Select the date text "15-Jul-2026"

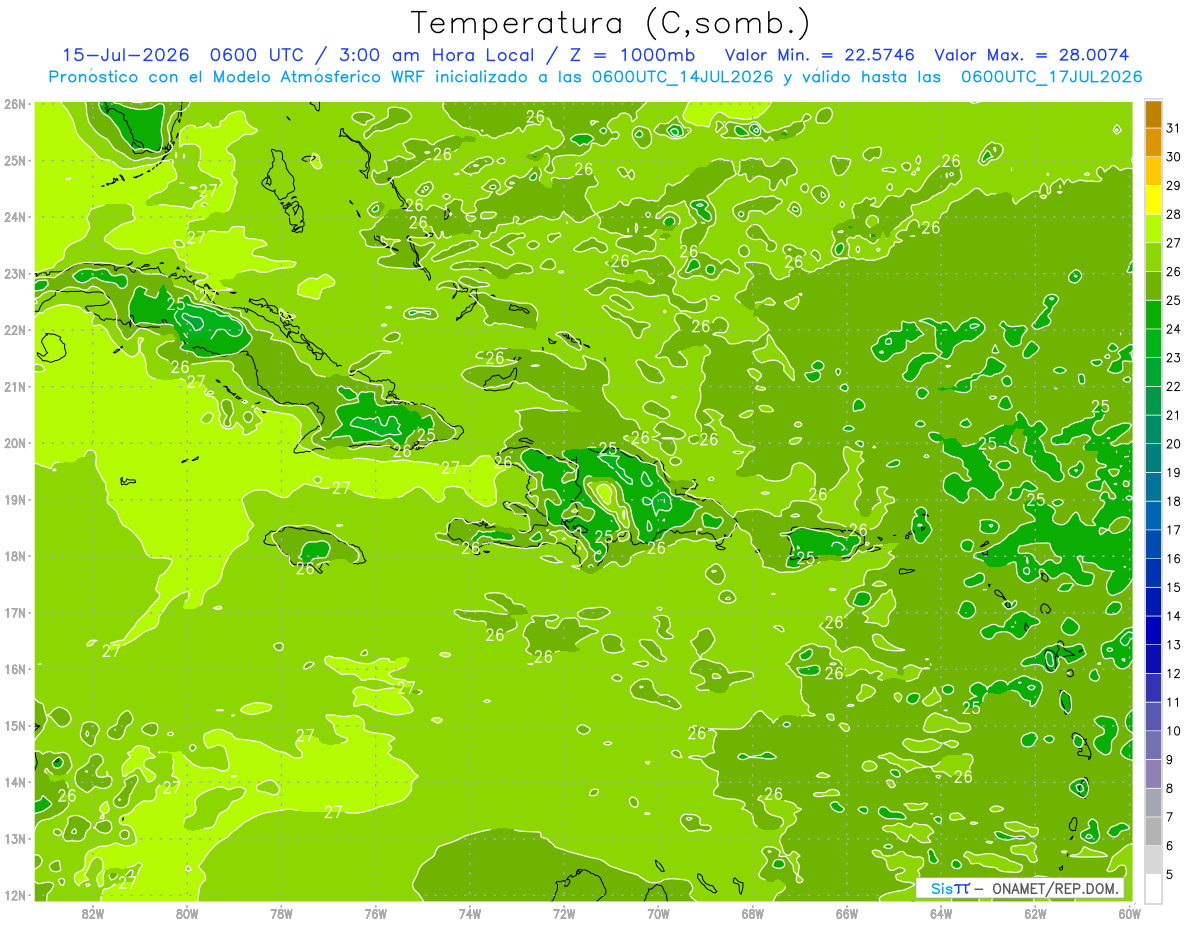[126, 55]
